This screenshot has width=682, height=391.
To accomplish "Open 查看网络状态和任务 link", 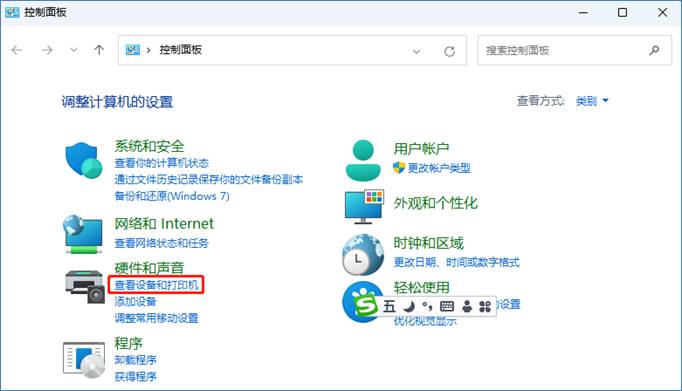I will click(x=161, y=243).
